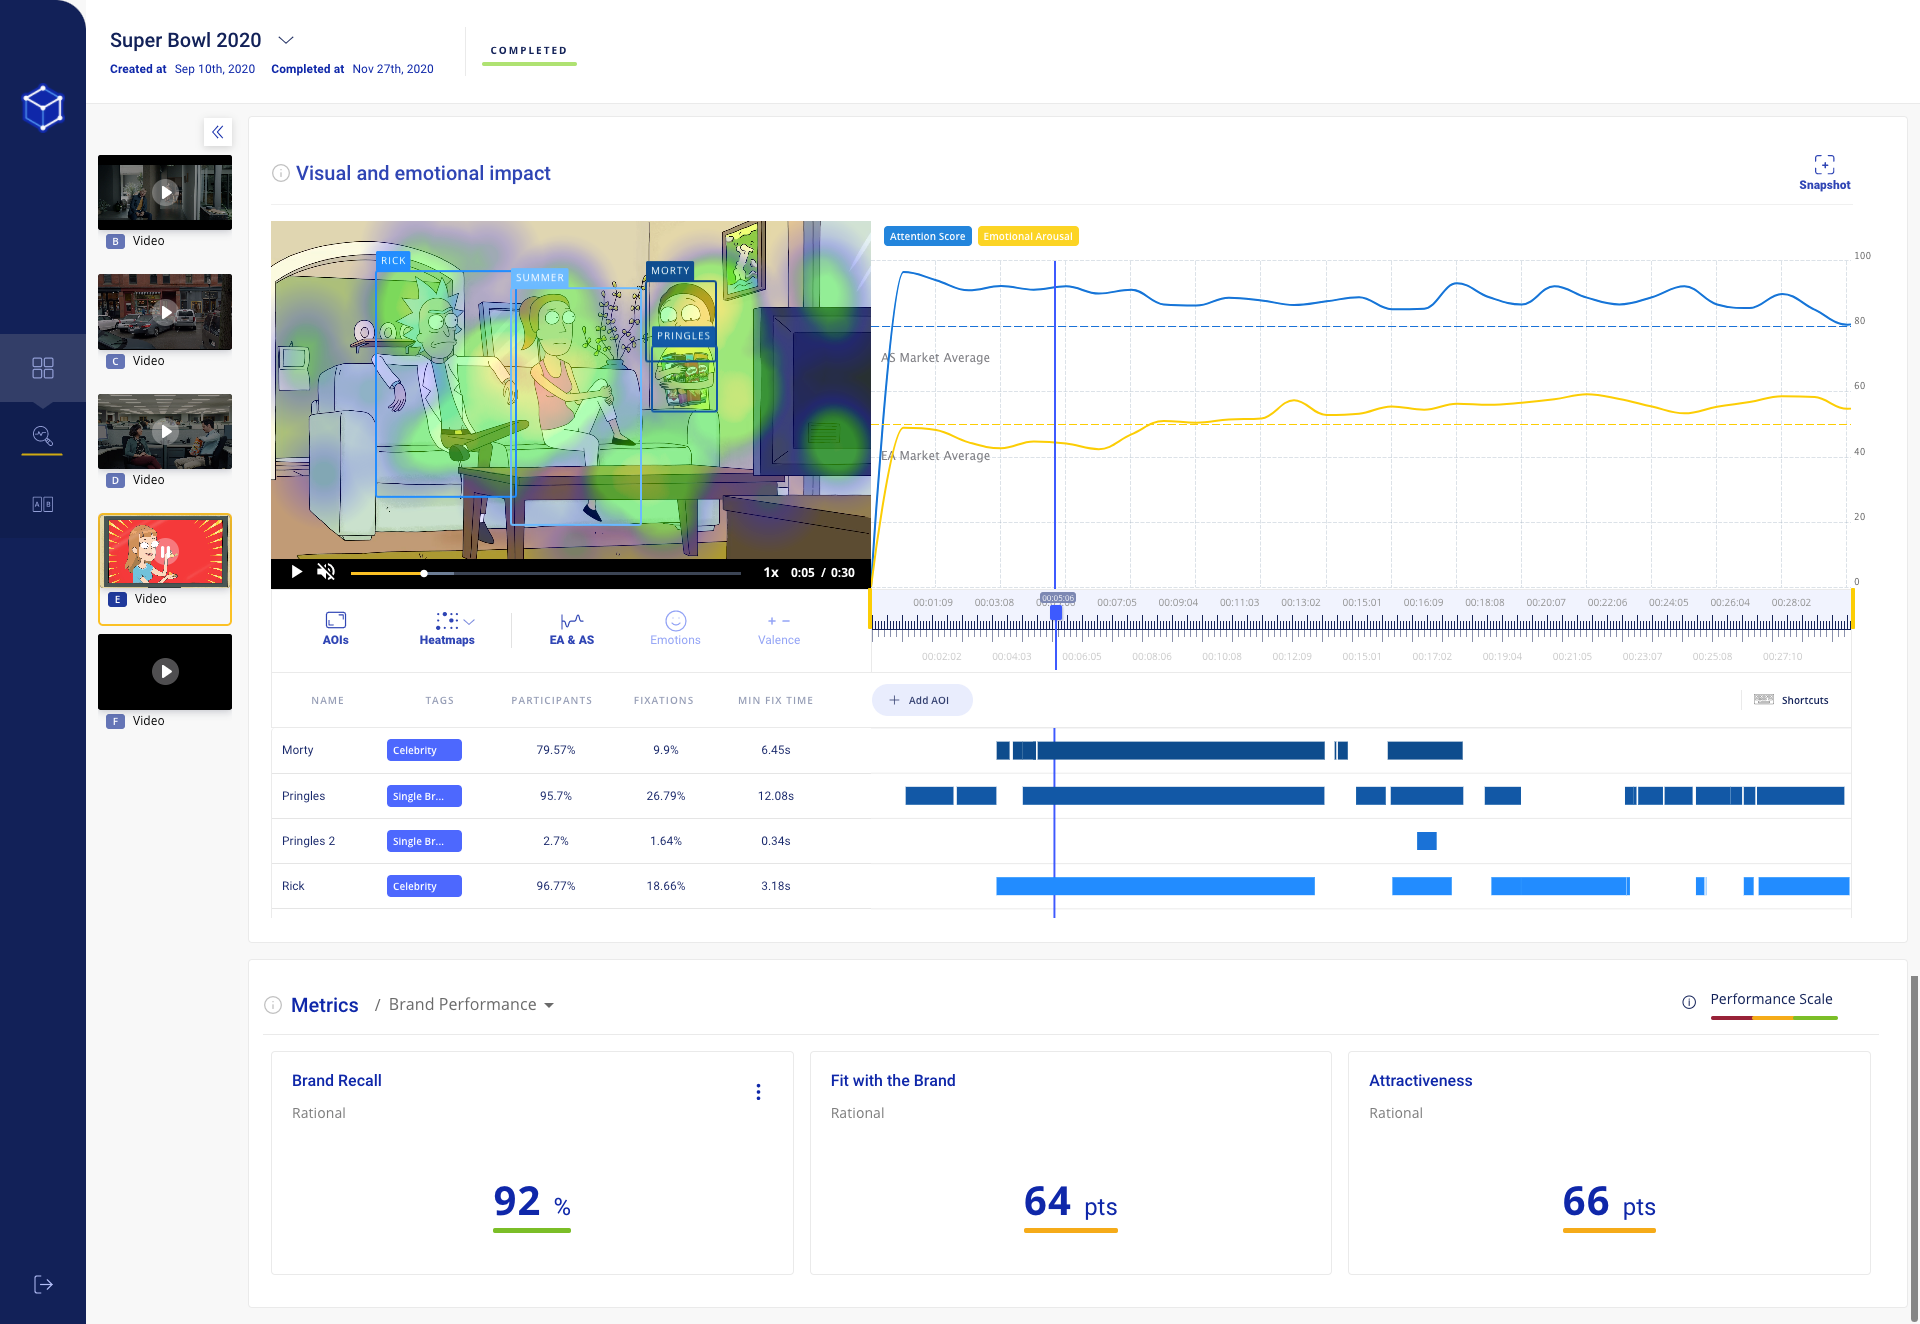Open the Attractiveness card title
The image size is (1920, 1324).
pos(1420,1080)
